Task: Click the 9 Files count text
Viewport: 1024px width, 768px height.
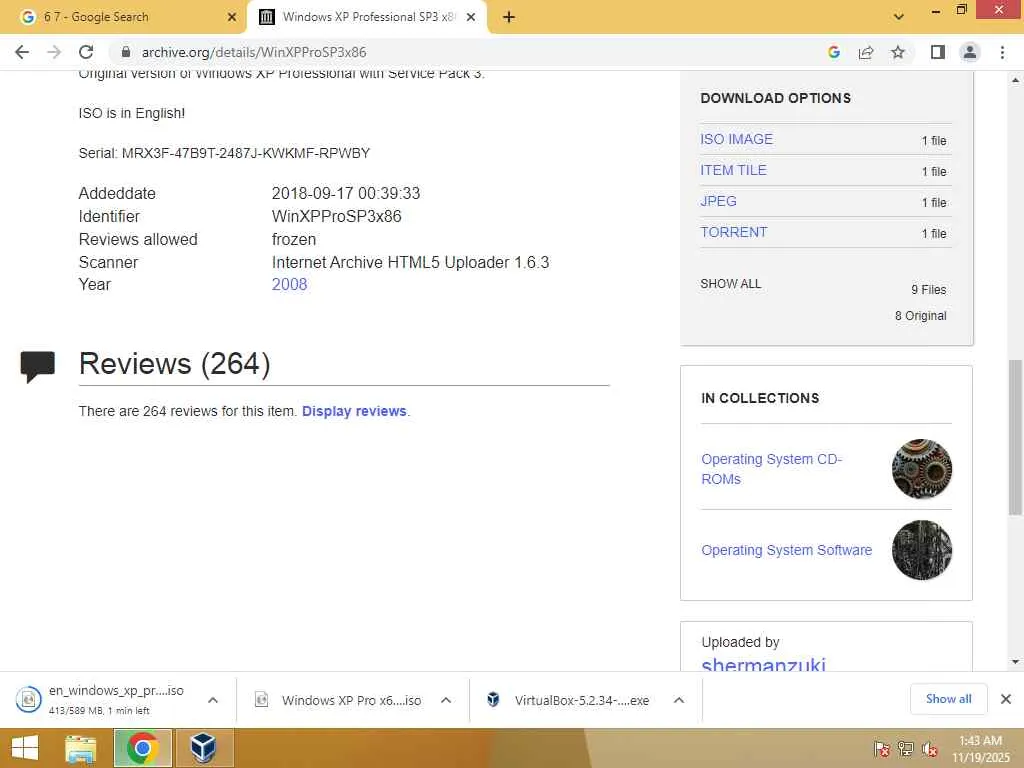Action: click(929, 290)
